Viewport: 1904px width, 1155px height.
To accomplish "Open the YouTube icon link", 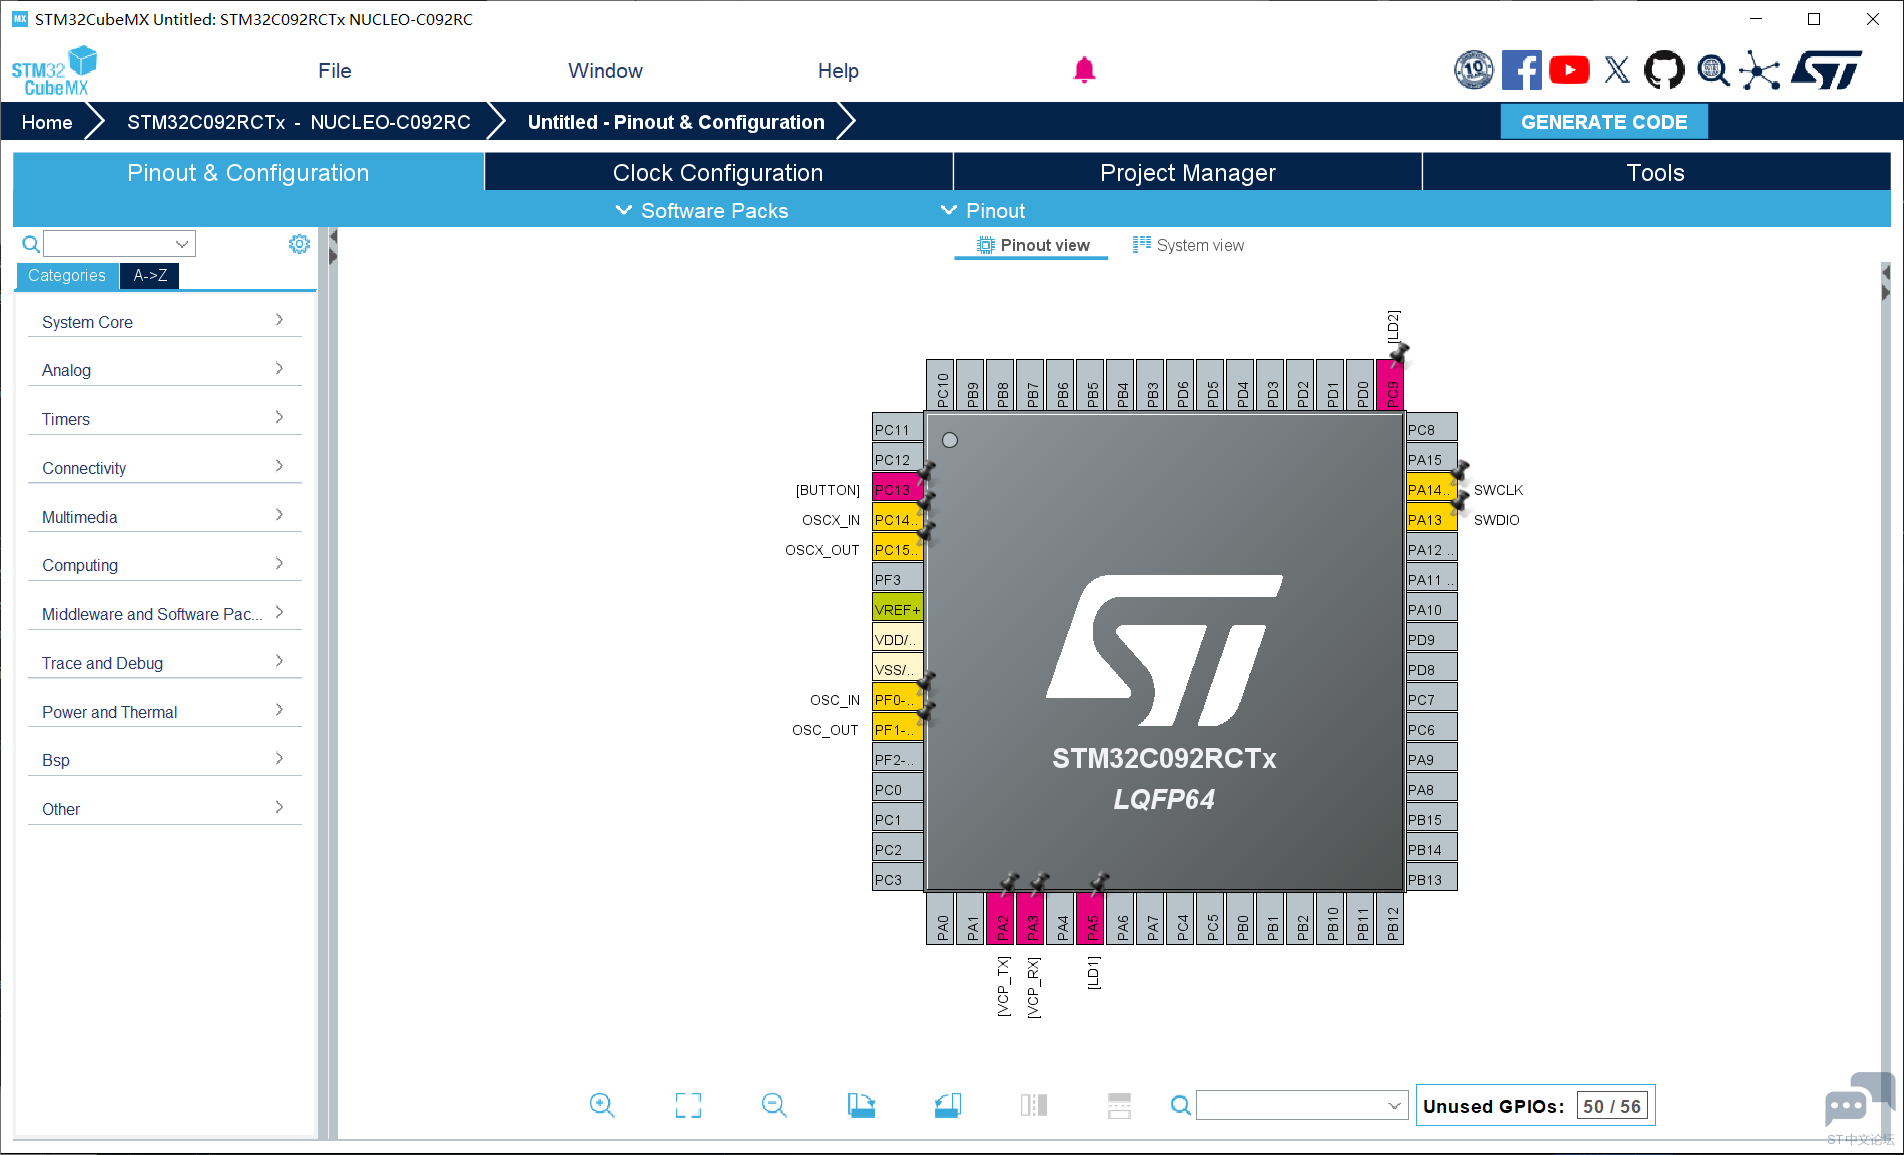I will point(1569,70).
